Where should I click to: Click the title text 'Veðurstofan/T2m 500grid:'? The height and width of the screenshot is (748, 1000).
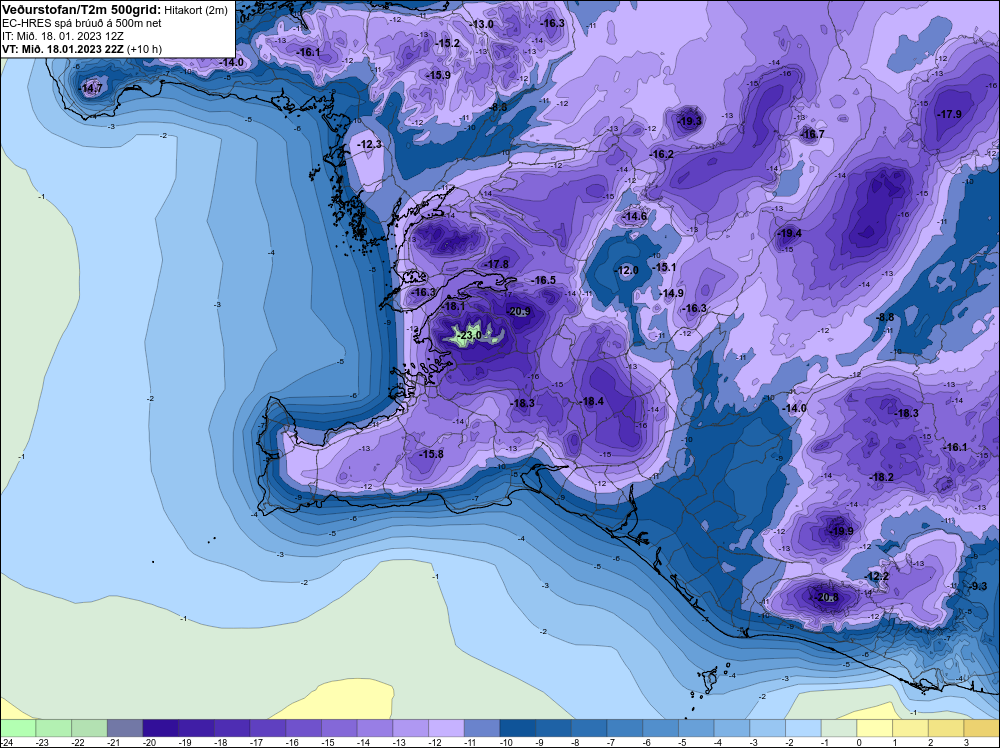pyautogui.click(x=82, y=10)
